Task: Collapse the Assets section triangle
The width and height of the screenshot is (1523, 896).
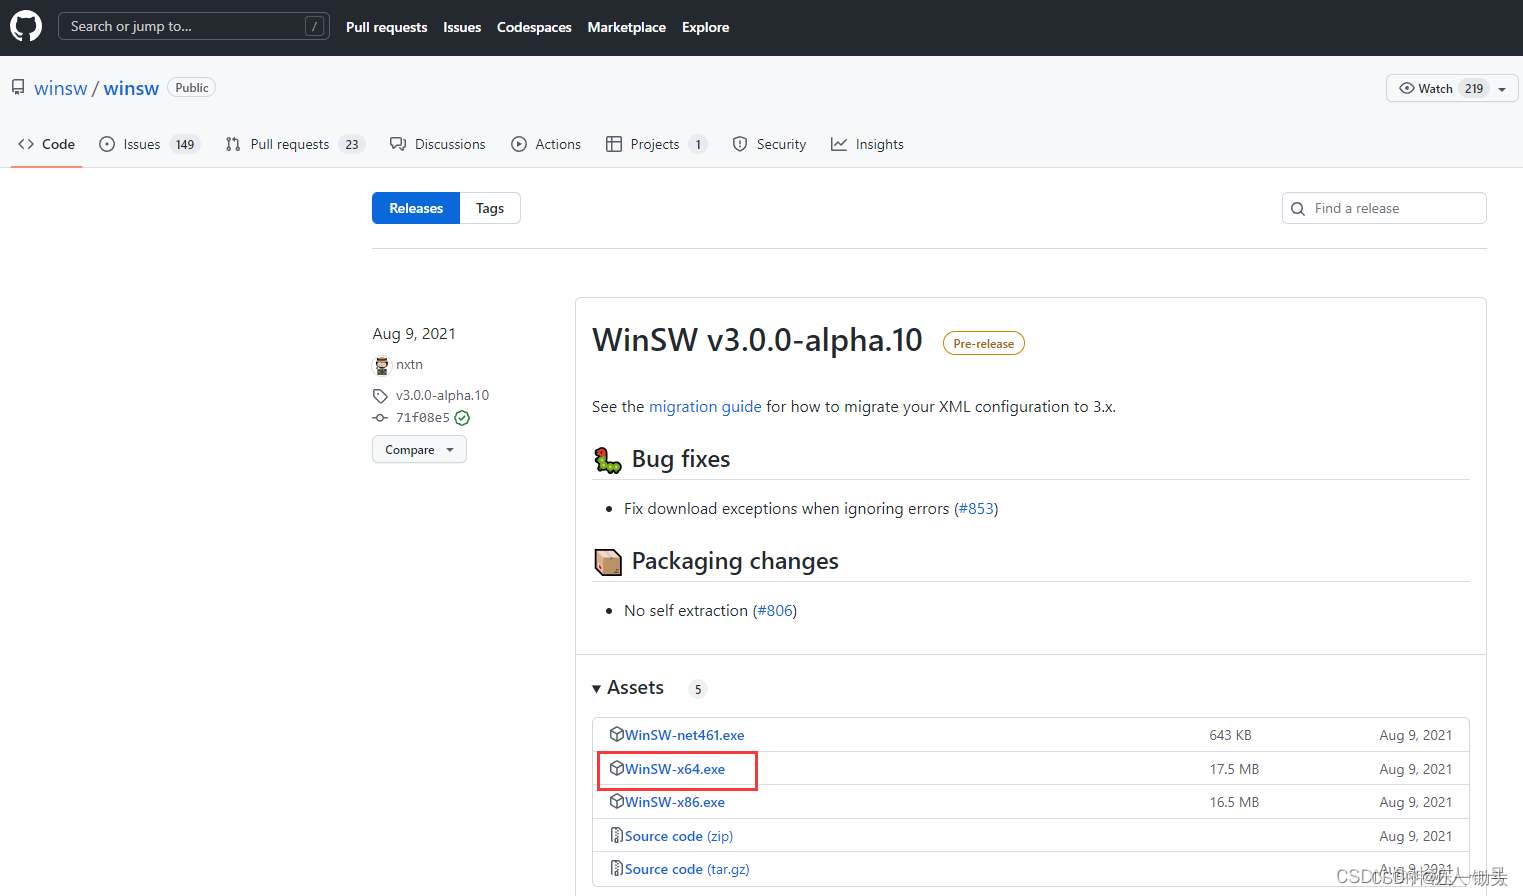Action: point(597,688)
